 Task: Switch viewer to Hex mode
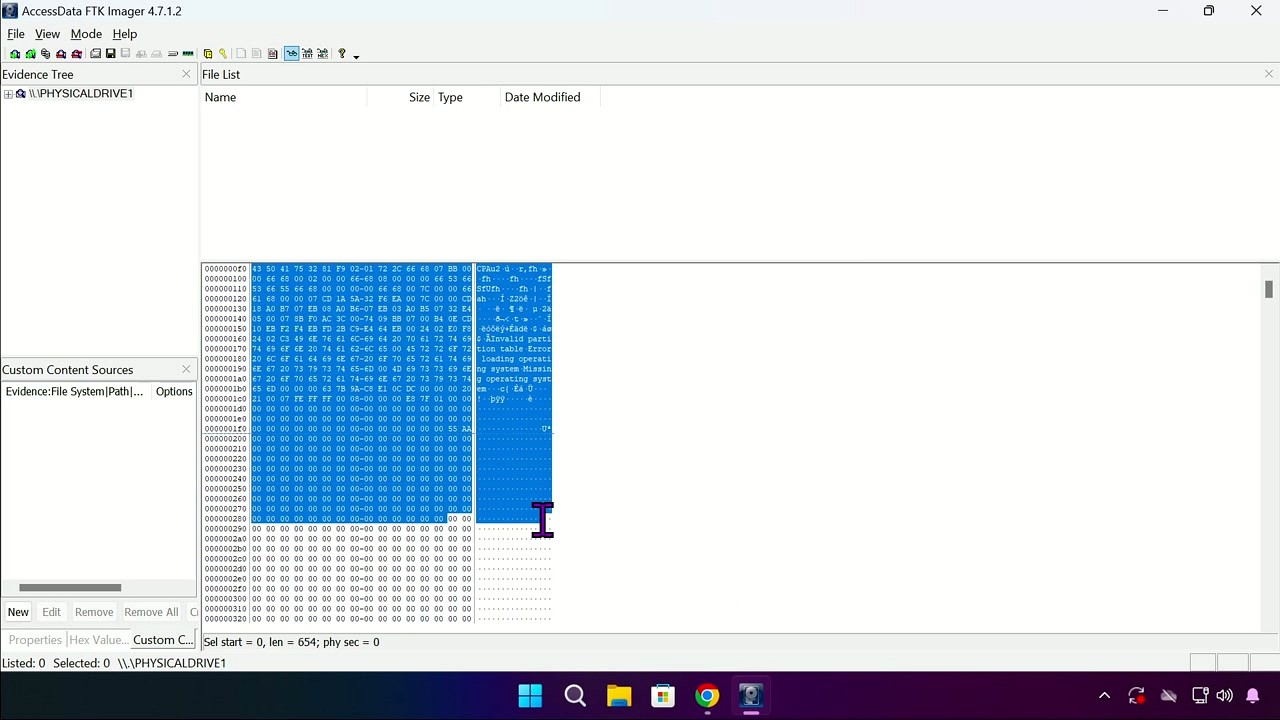click(323, 53)
